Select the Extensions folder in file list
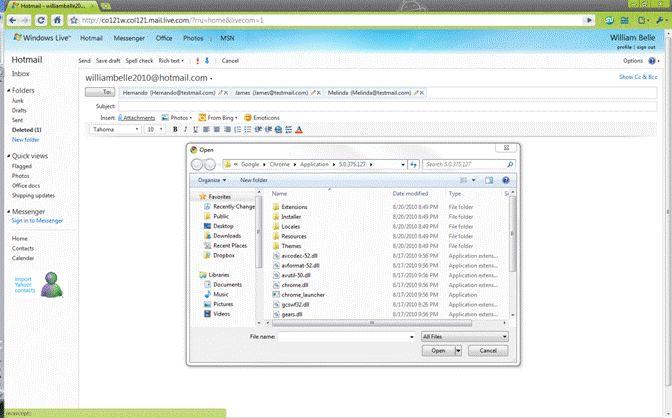Viewport: 672px width, 418px height. [x=294, y=206]
